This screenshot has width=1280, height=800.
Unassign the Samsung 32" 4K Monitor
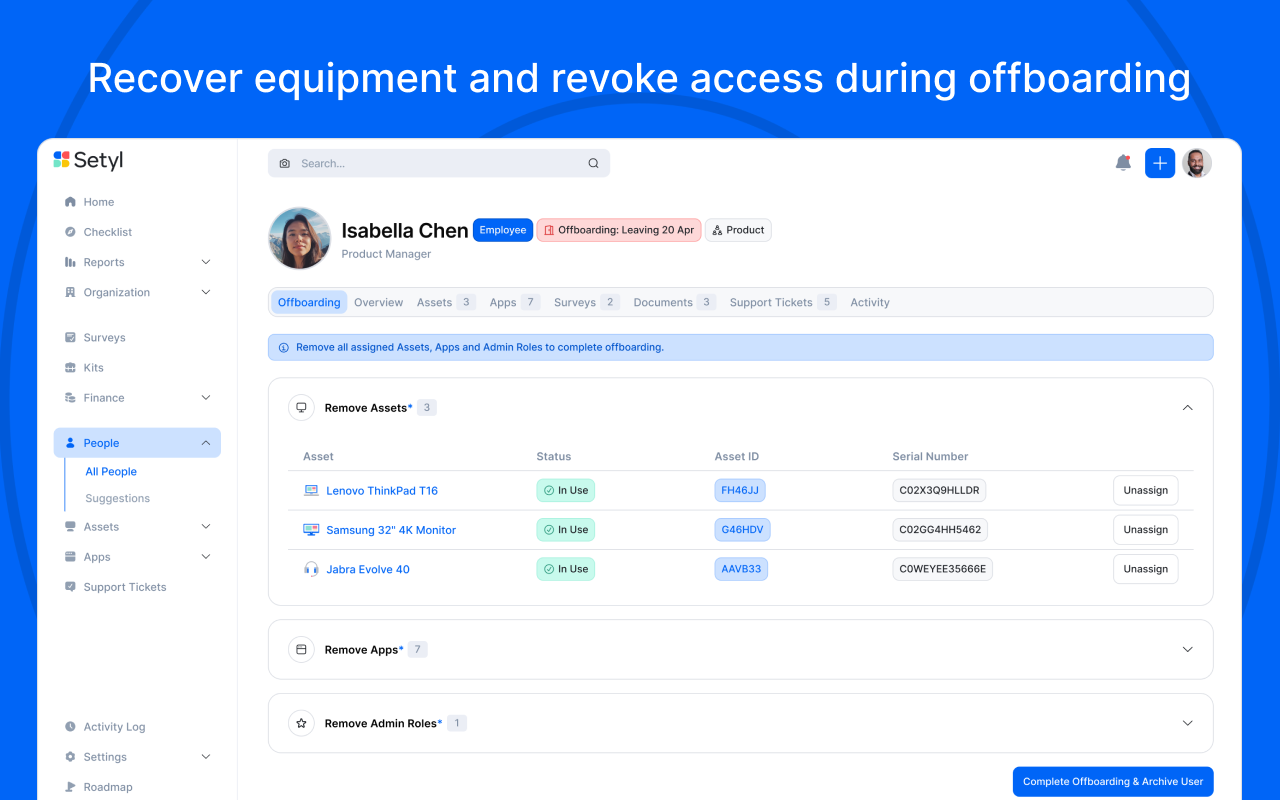pyautogui.click(x=1145, y=529)
